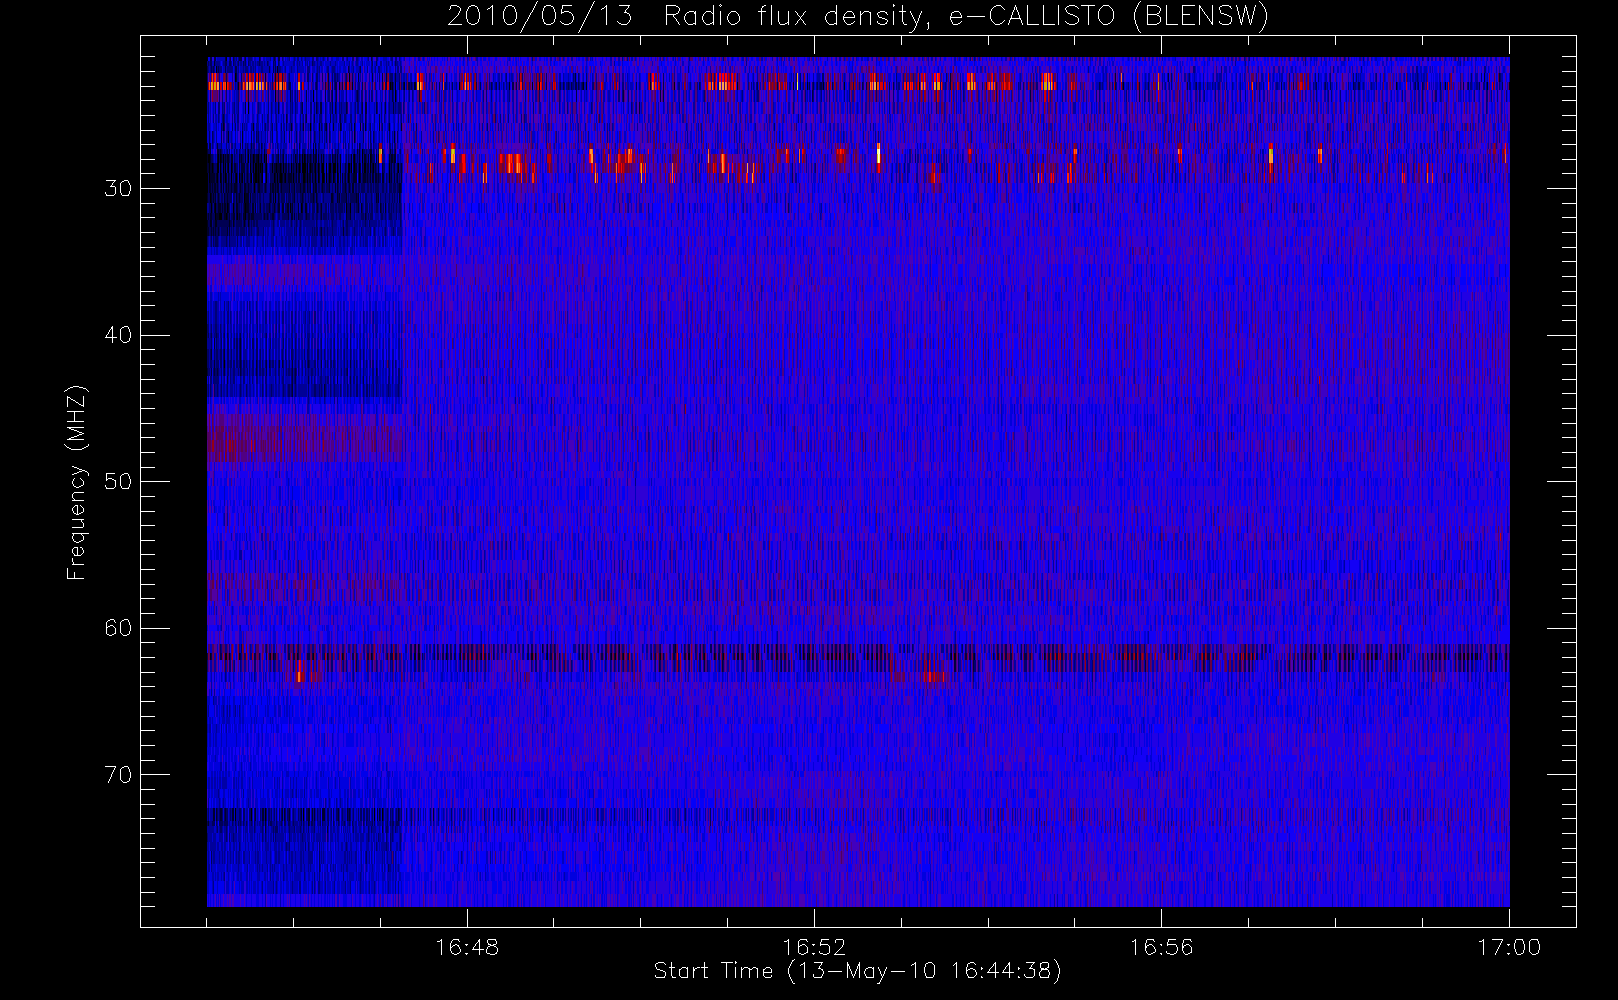Click the 40 frequency tick label
The width and height of the screenshot is (1618, 1000).
[x=118, y=335]
